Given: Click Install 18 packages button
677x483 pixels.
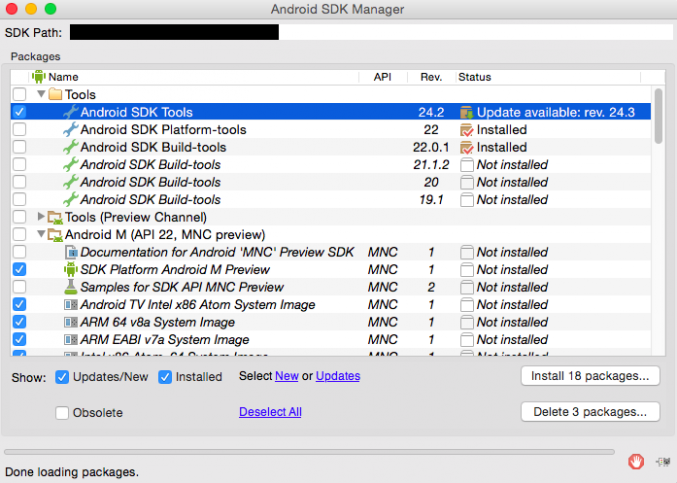Looking at the screenshot, I should (x=590, y=376).
